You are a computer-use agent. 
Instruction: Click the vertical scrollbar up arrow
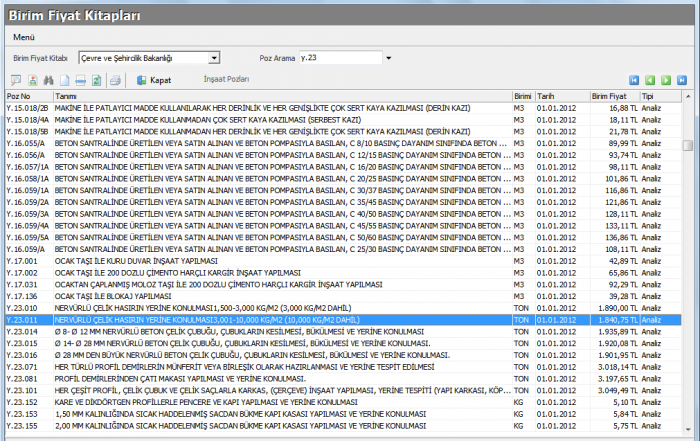coord(687,97)
